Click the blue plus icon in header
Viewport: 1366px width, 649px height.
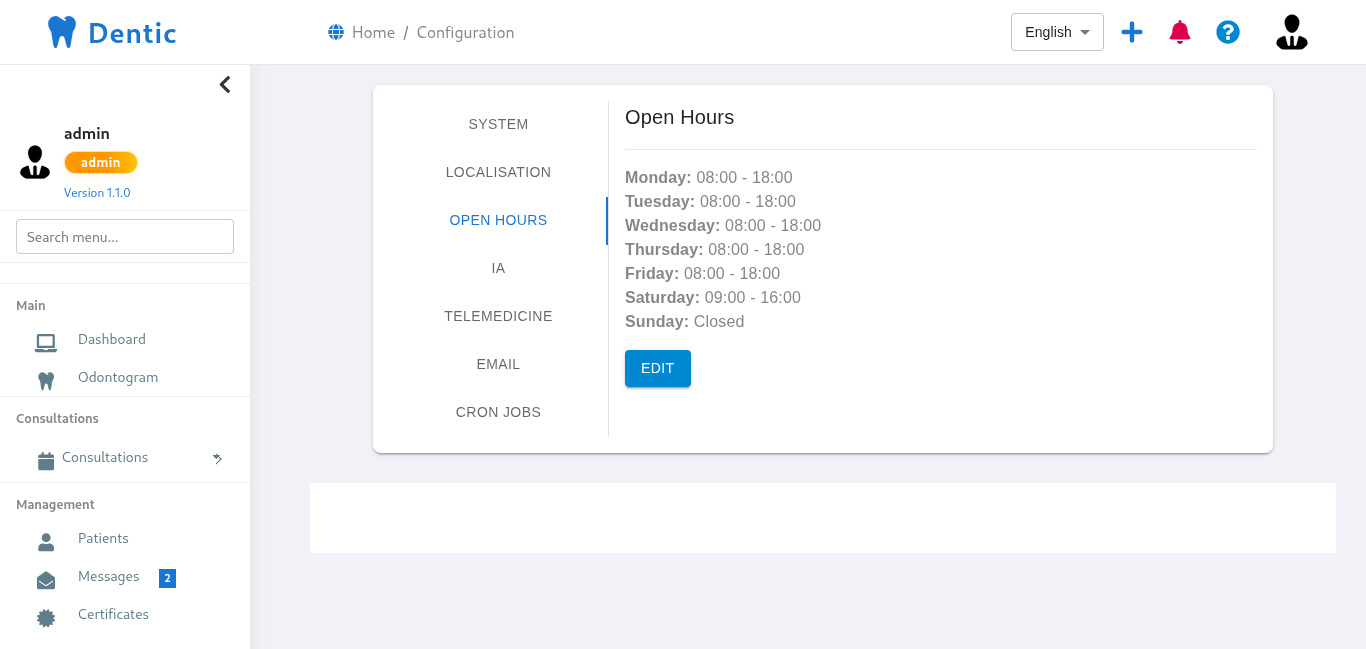click(1131, 32)
